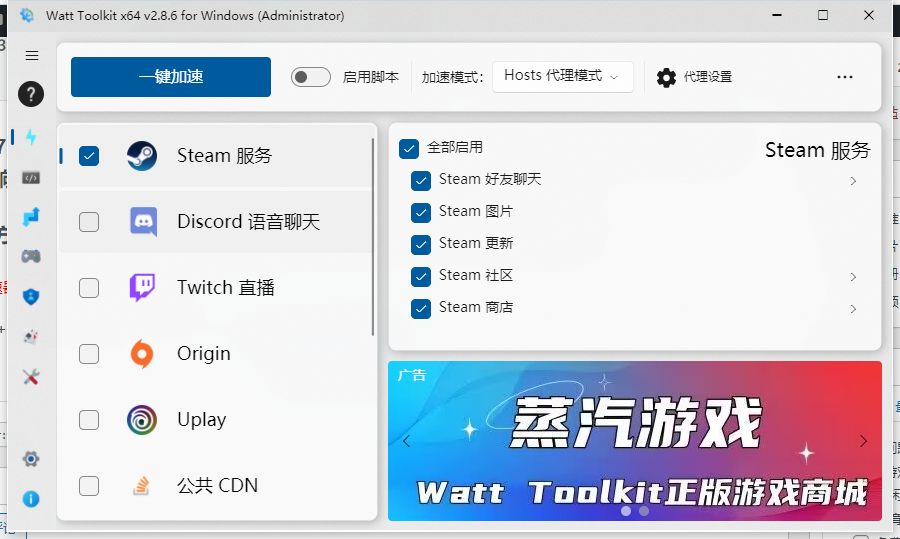Click the Twitch logo icon
This screenshot has height=539, width=900.
point(142,288)
